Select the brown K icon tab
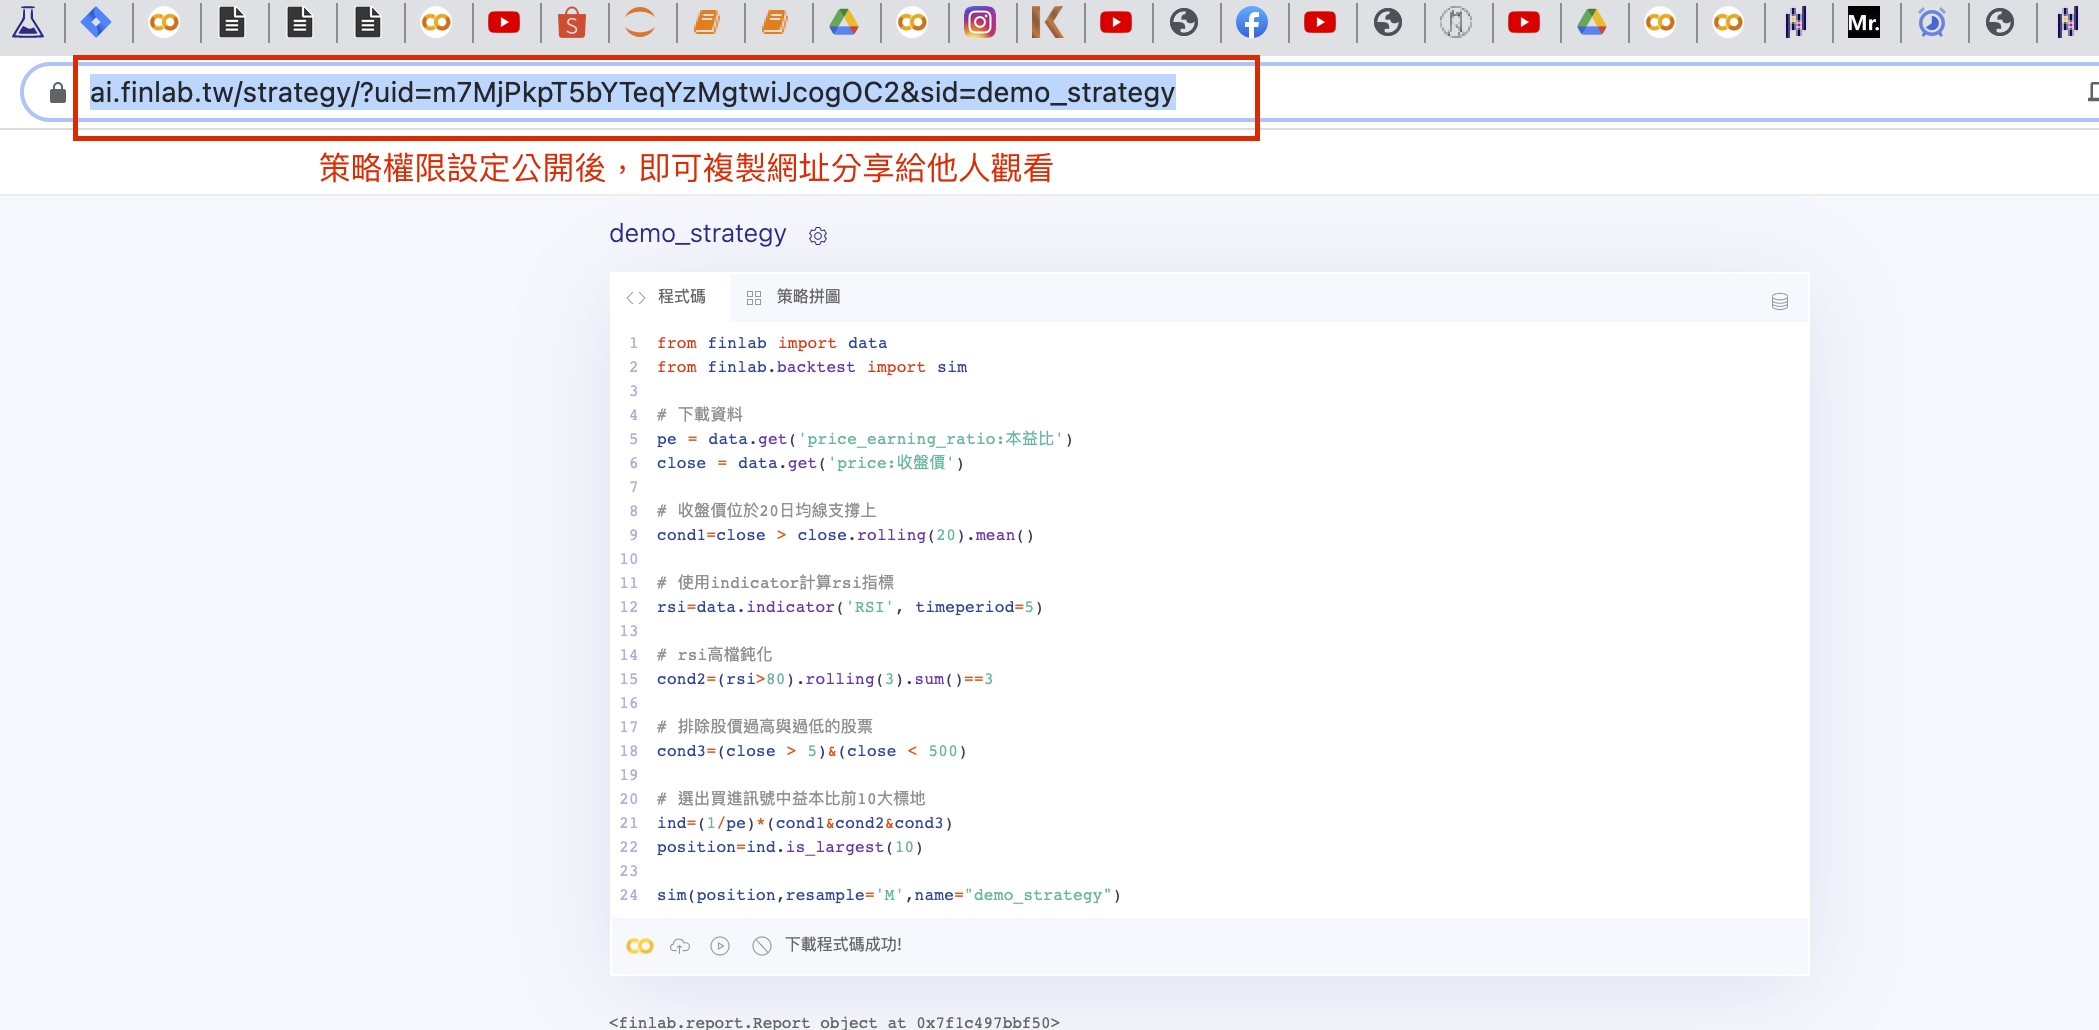Viewport: 2099px width, 1030px height. [x=1047, y=22]
